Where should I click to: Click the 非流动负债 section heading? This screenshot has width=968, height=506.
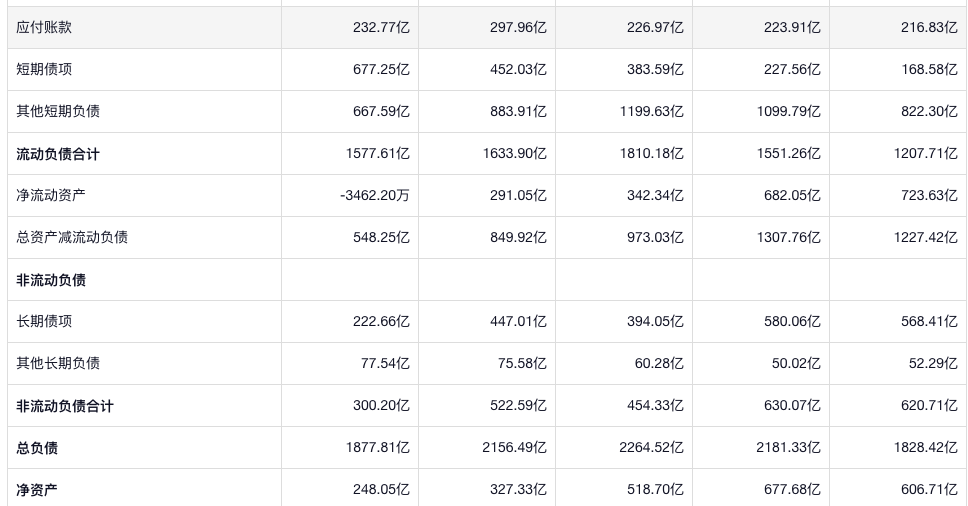51,280
